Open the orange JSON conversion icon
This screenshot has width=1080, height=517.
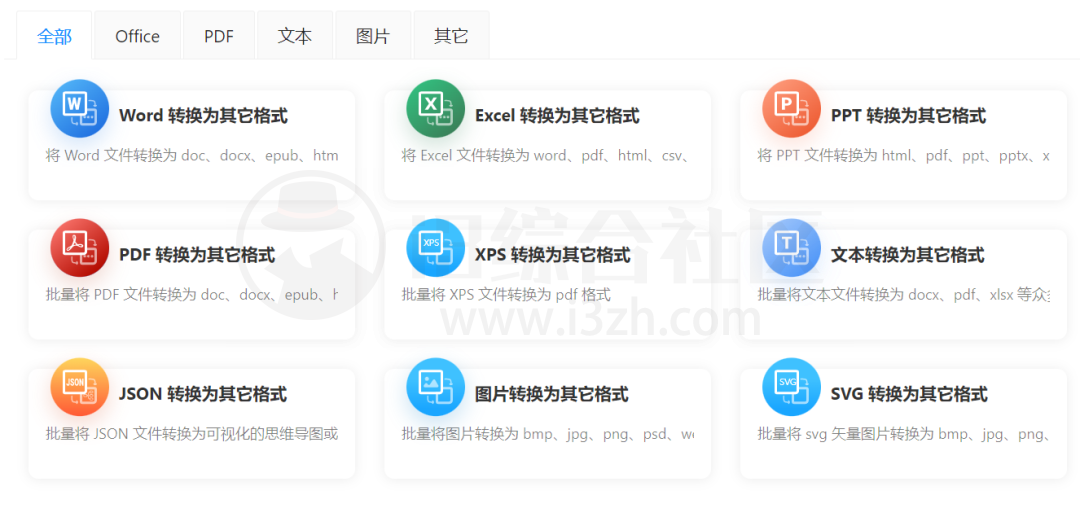pos(80,387)
